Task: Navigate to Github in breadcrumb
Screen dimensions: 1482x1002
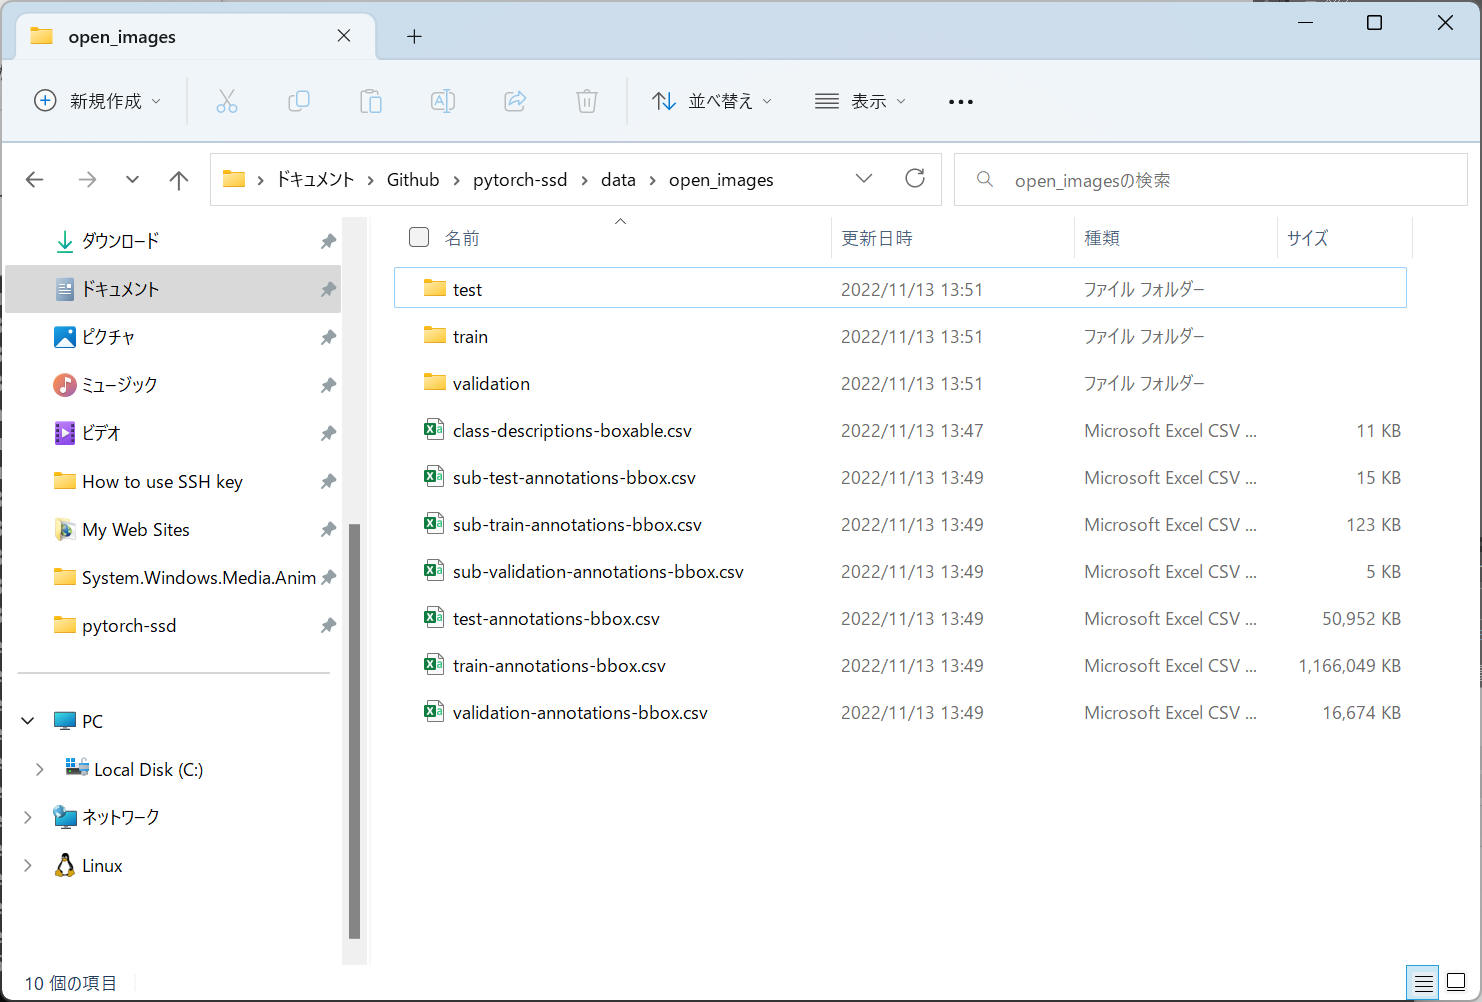Action: click(413, 180)
